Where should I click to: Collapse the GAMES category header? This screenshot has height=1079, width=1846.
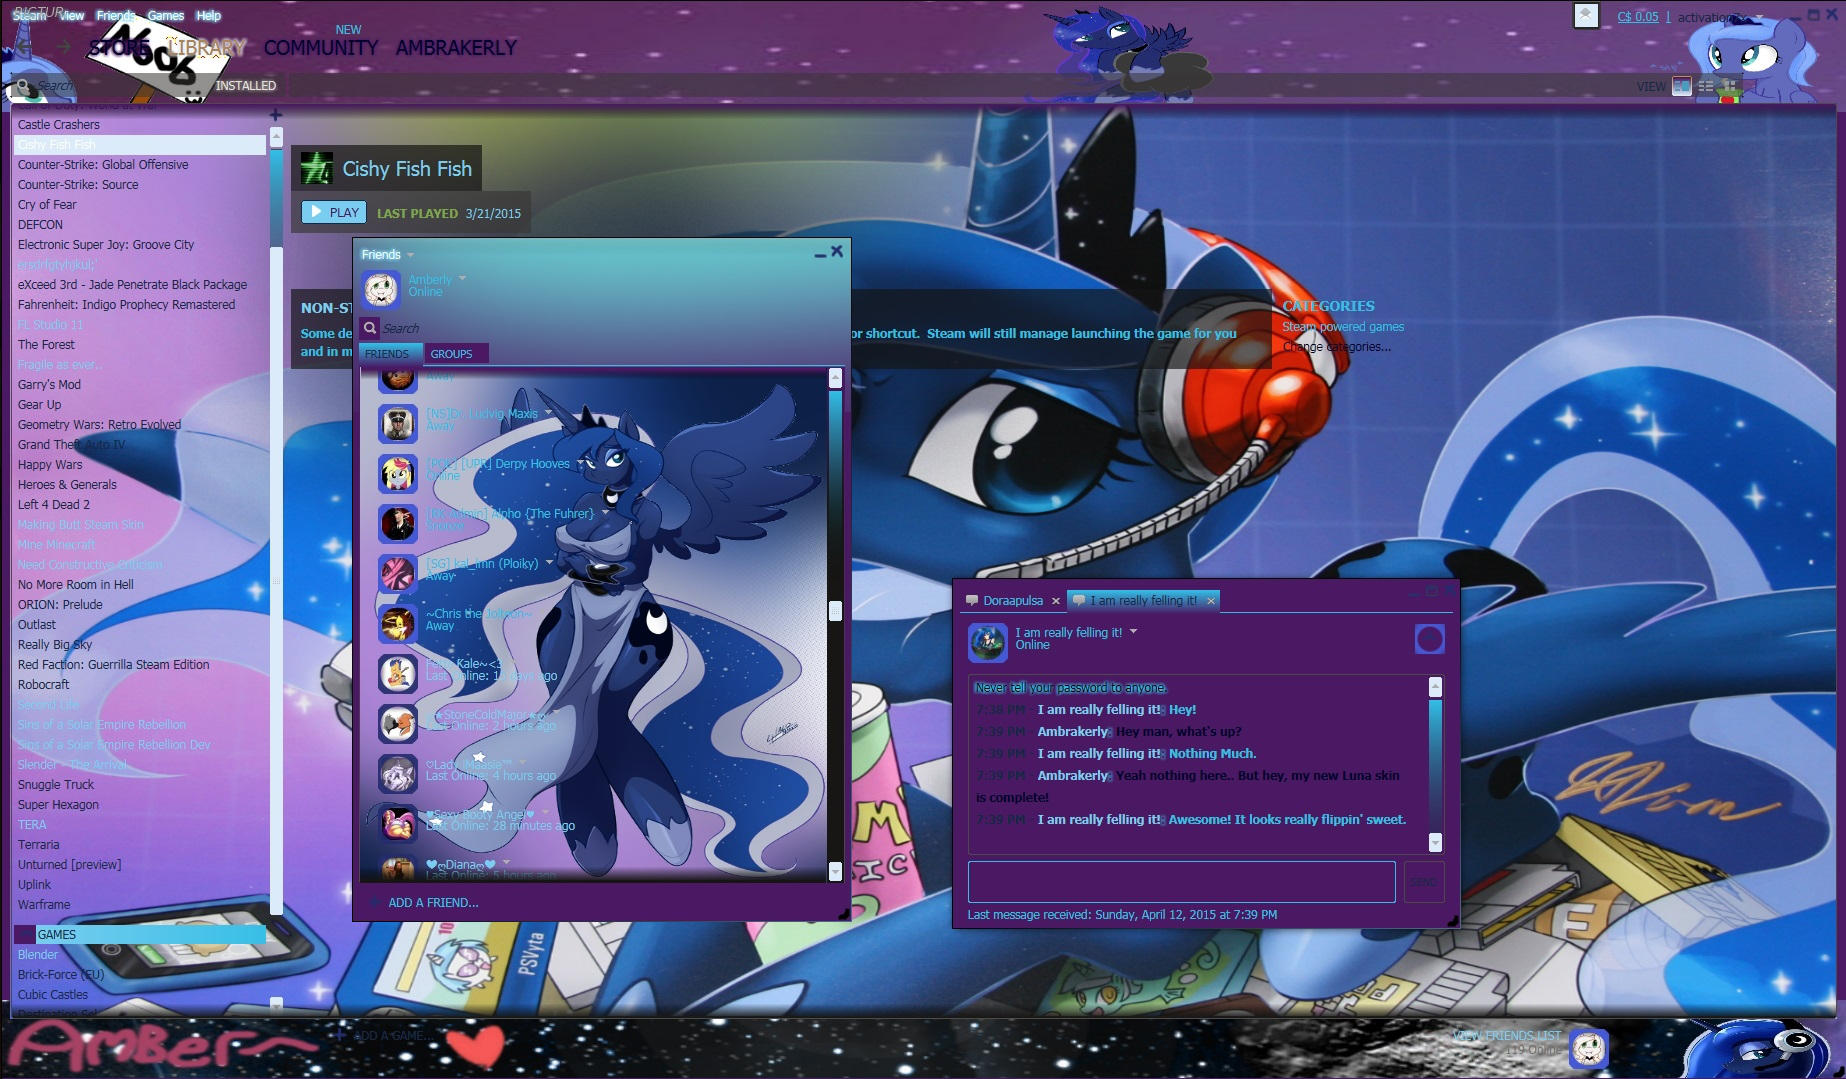tap(140, 935)
